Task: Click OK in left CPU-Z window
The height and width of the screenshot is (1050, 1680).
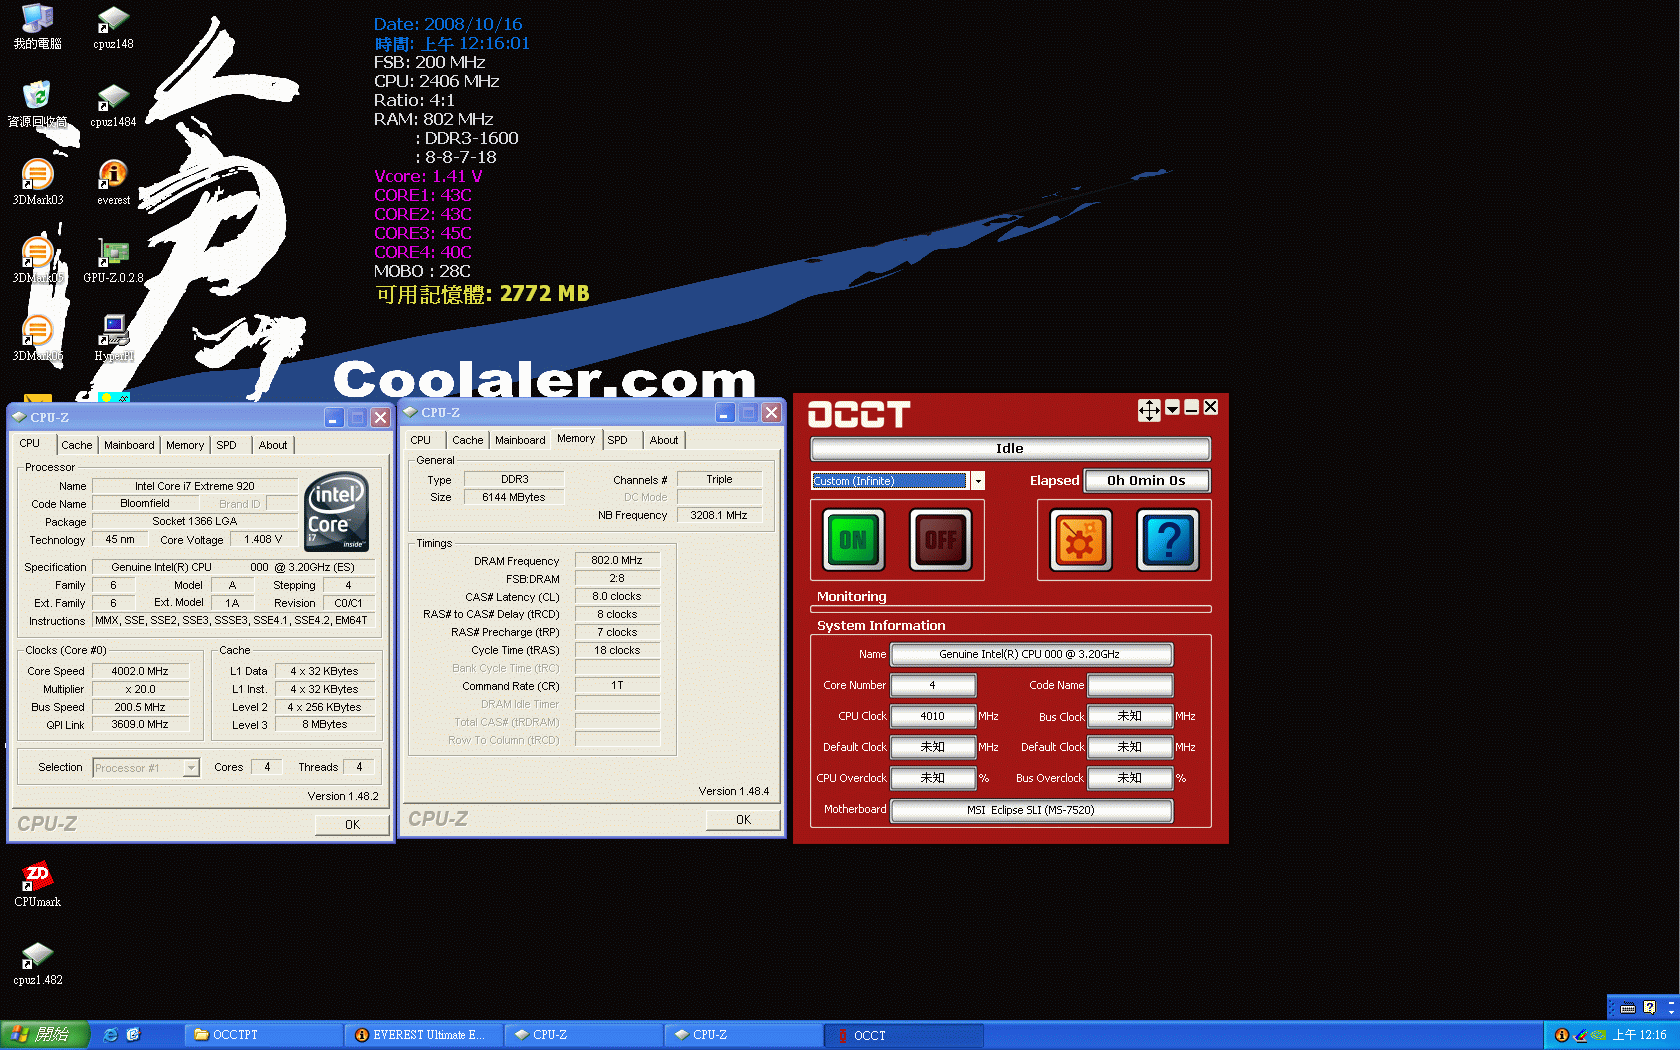Action: tap(352, 825)
